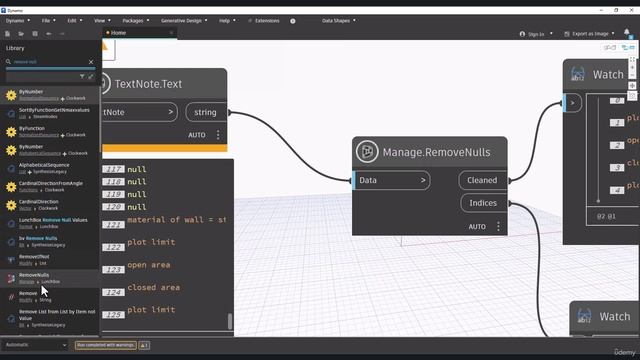
Task: Click the search magnifier icon in Library
Action: [x=8, y=62]
